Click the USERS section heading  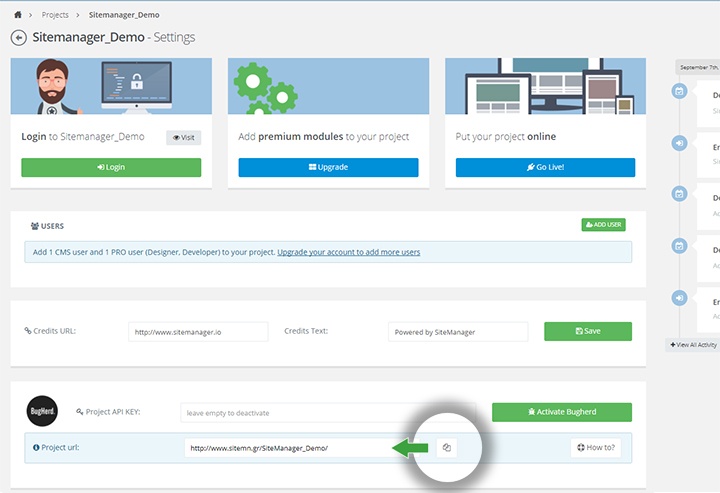pos(47,226)
